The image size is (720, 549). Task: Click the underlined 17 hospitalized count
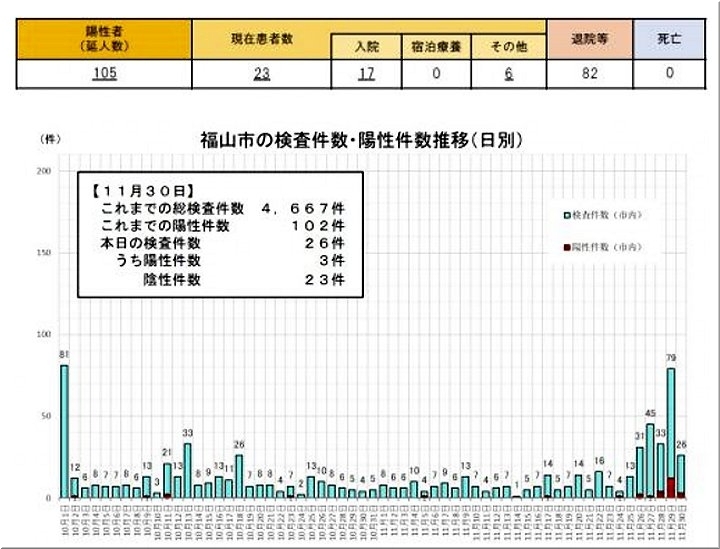tap(369, 73)
